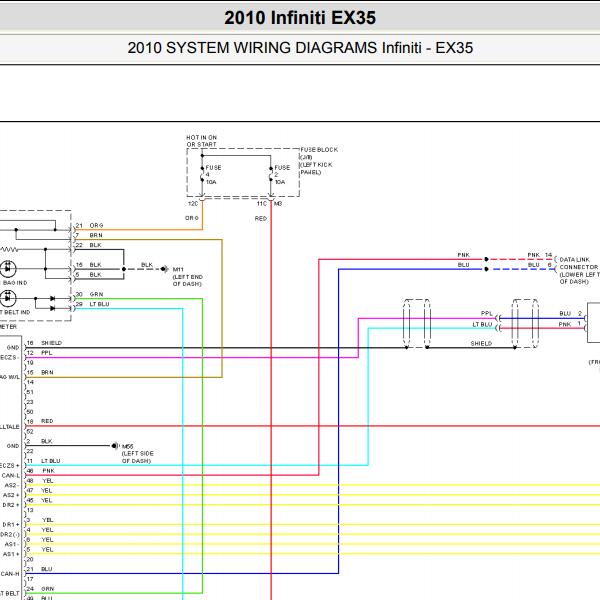Click pin '48 YEL' on the control unit
The width and height of the screenshot is (600, 600).
40,481
